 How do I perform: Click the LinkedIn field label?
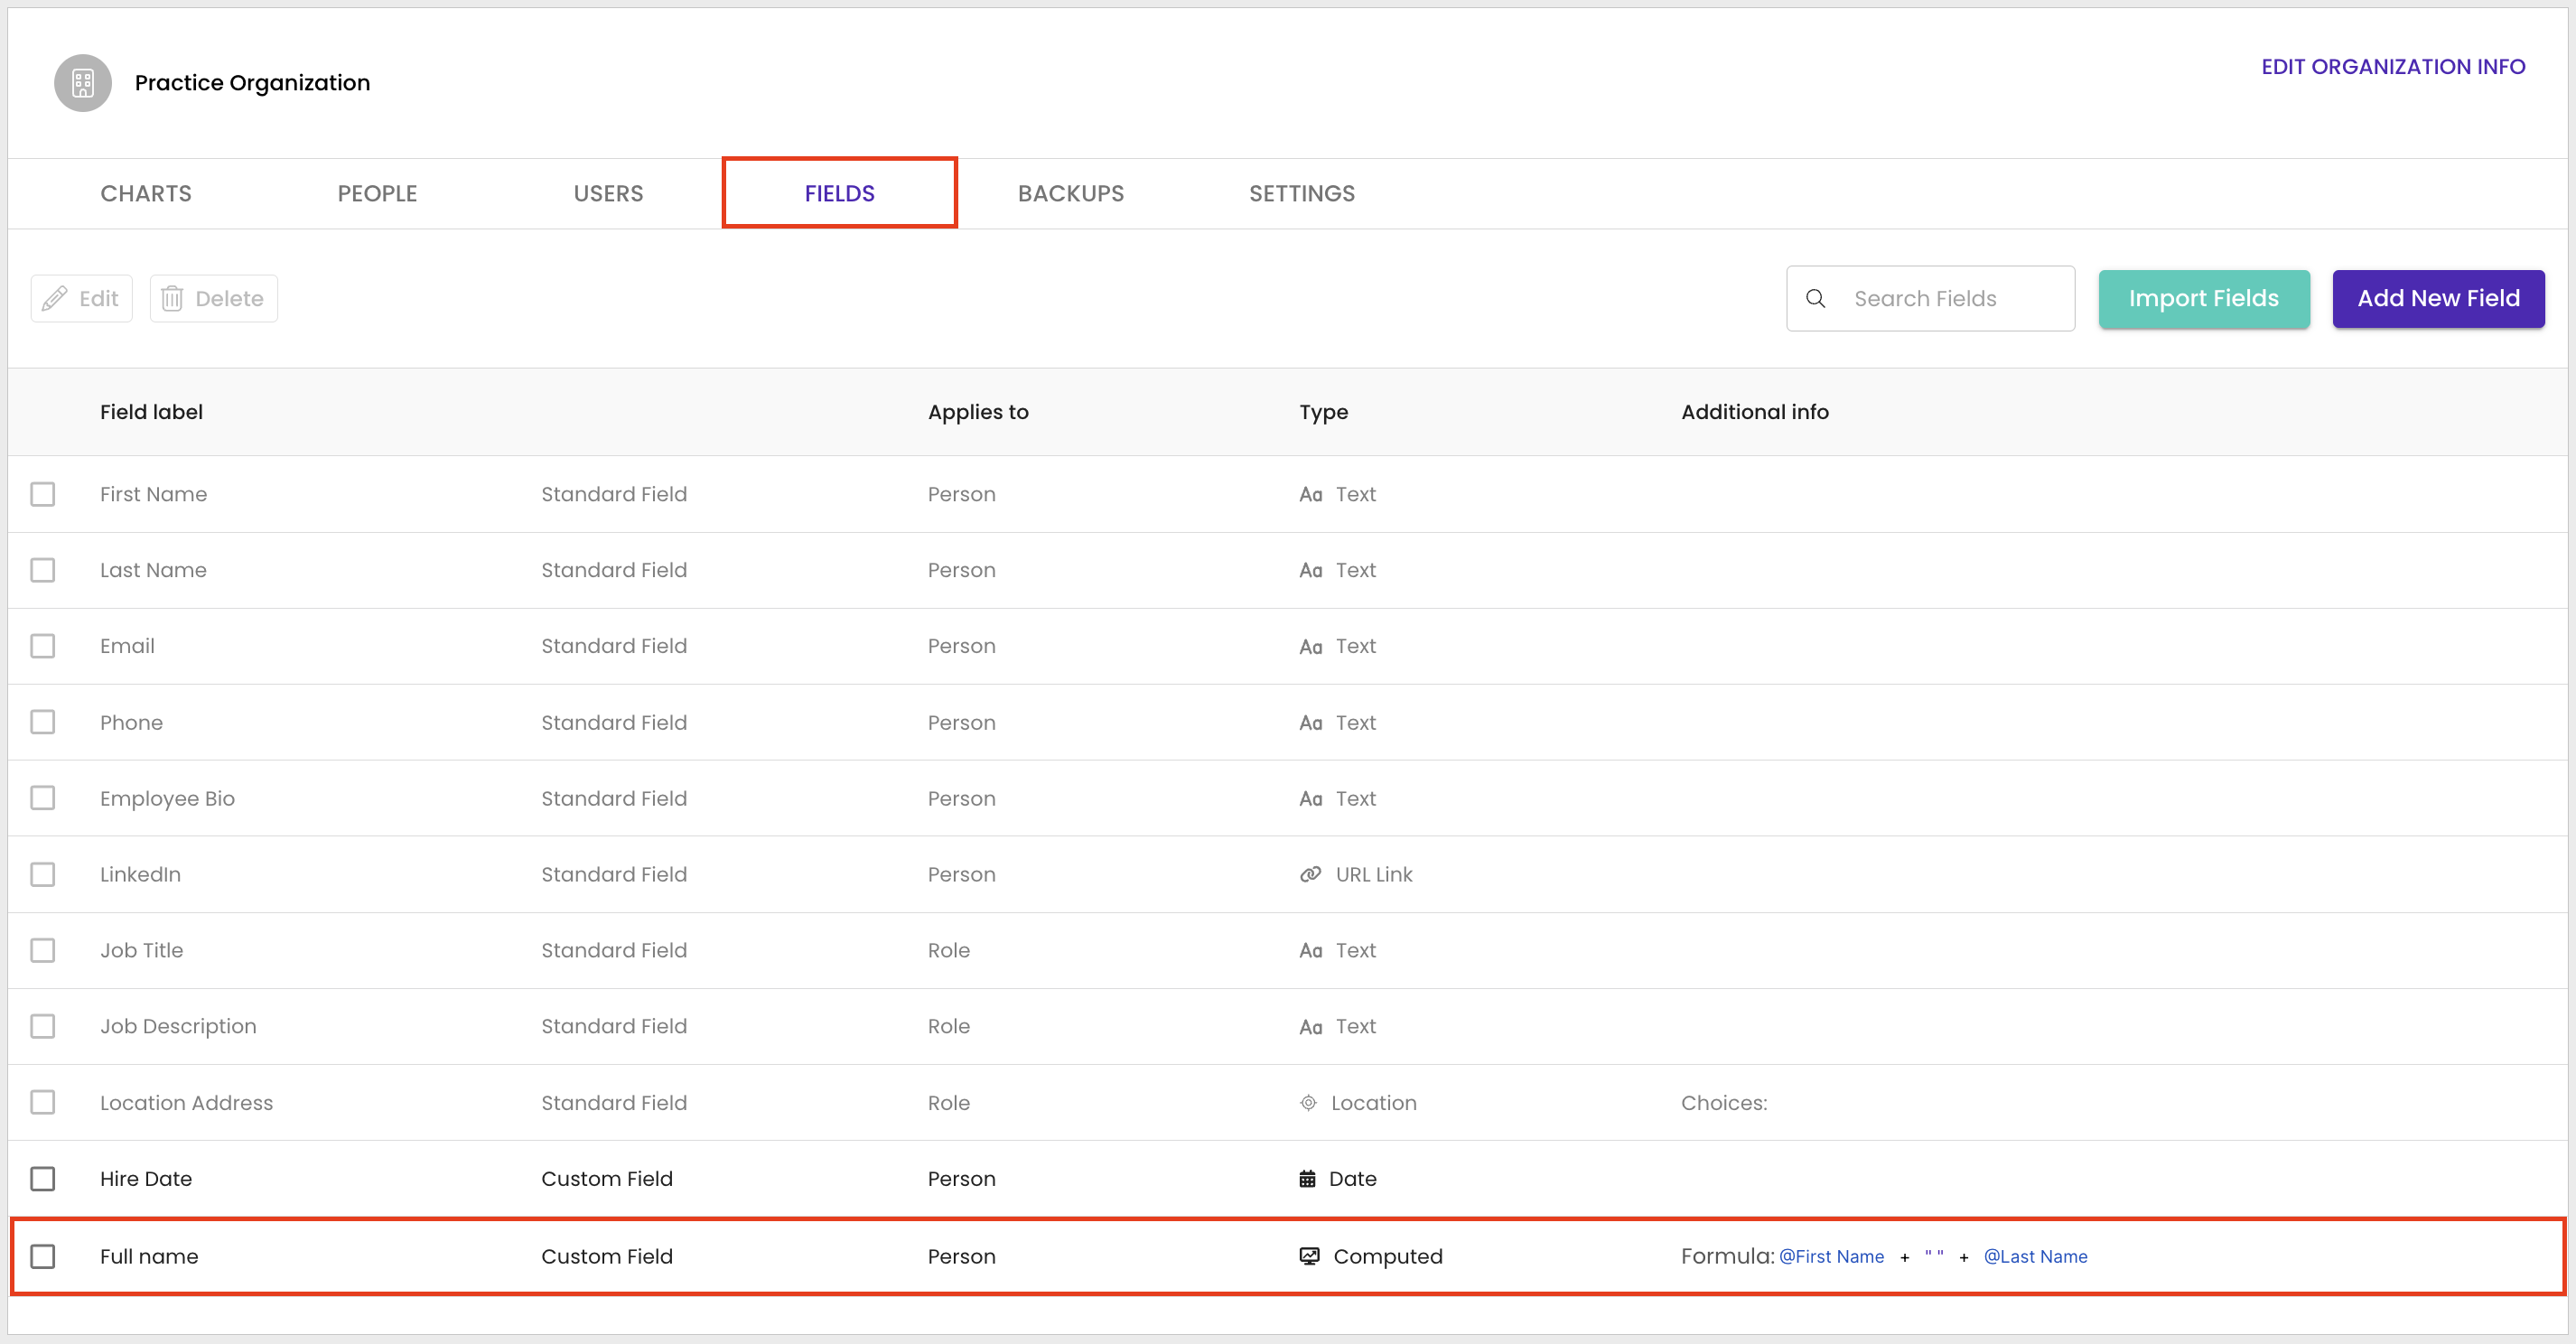140,874
